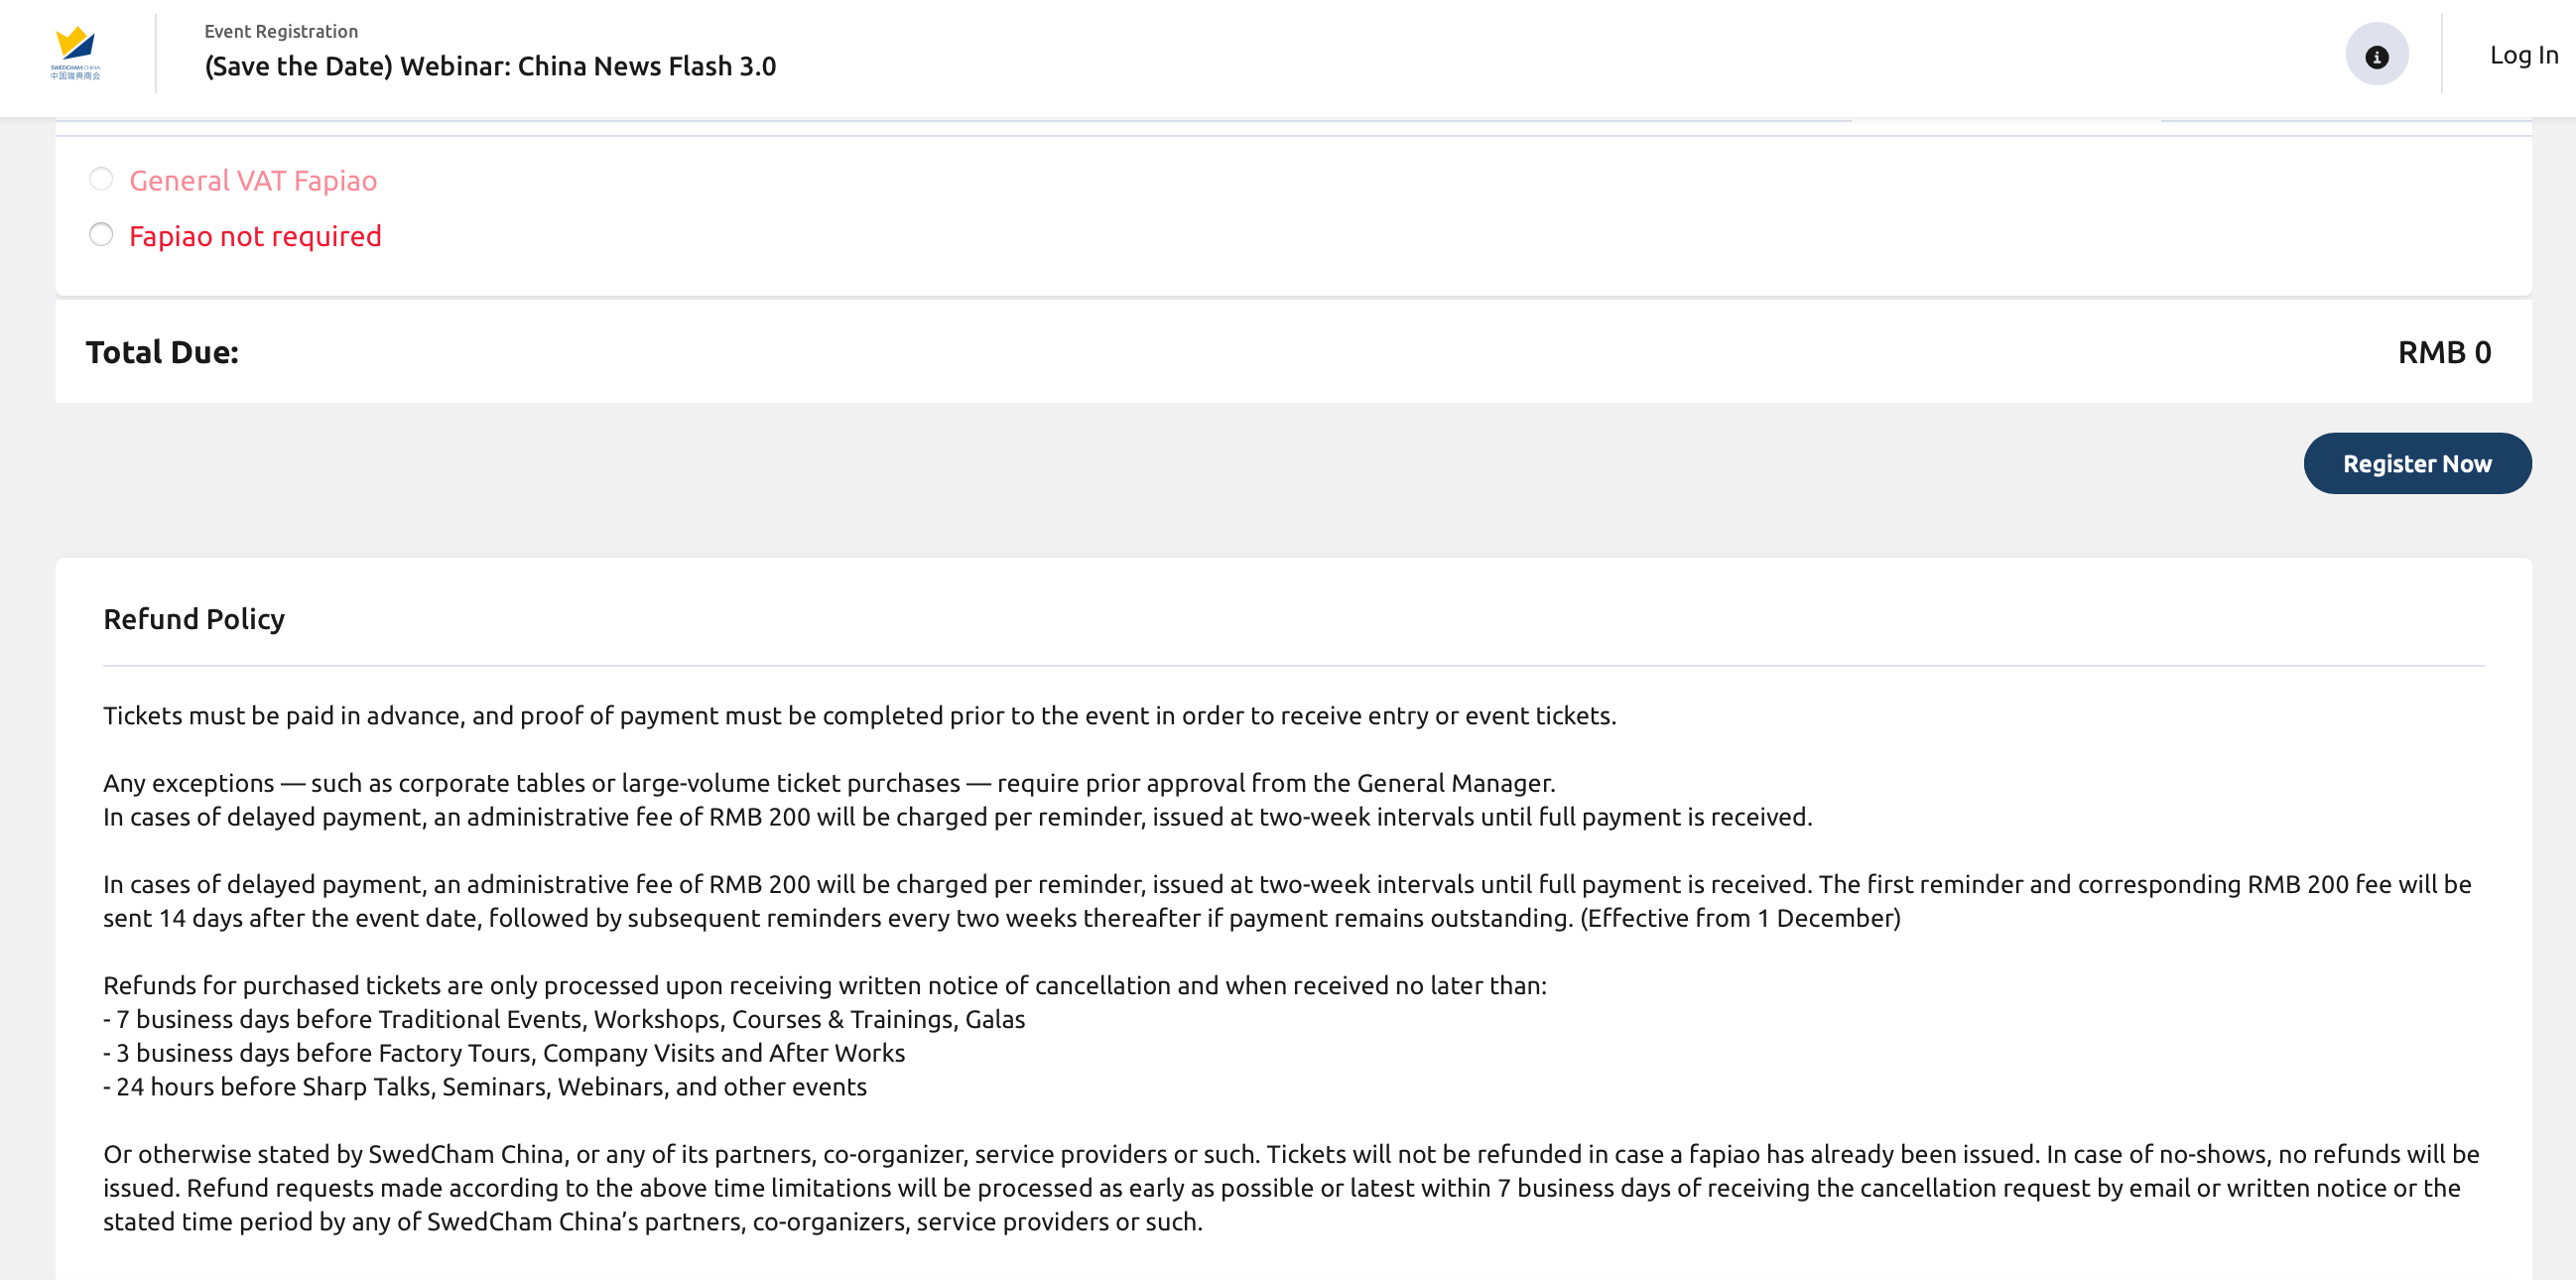Viewport: 2576px width, 1280px height.
Task: Select the General VAT Fapiao radio button
Action: [101, 179]
